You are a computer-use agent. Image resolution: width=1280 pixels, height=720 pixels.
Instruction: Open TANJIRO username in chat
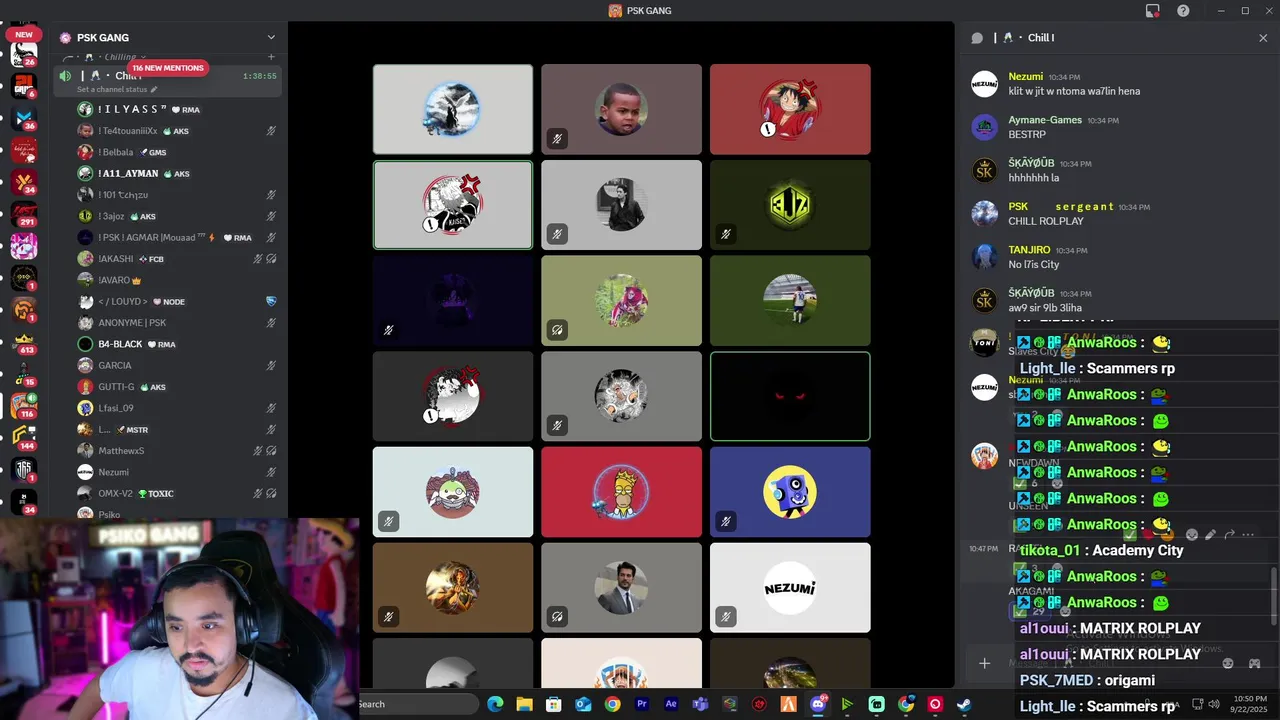coord(1029,250)
